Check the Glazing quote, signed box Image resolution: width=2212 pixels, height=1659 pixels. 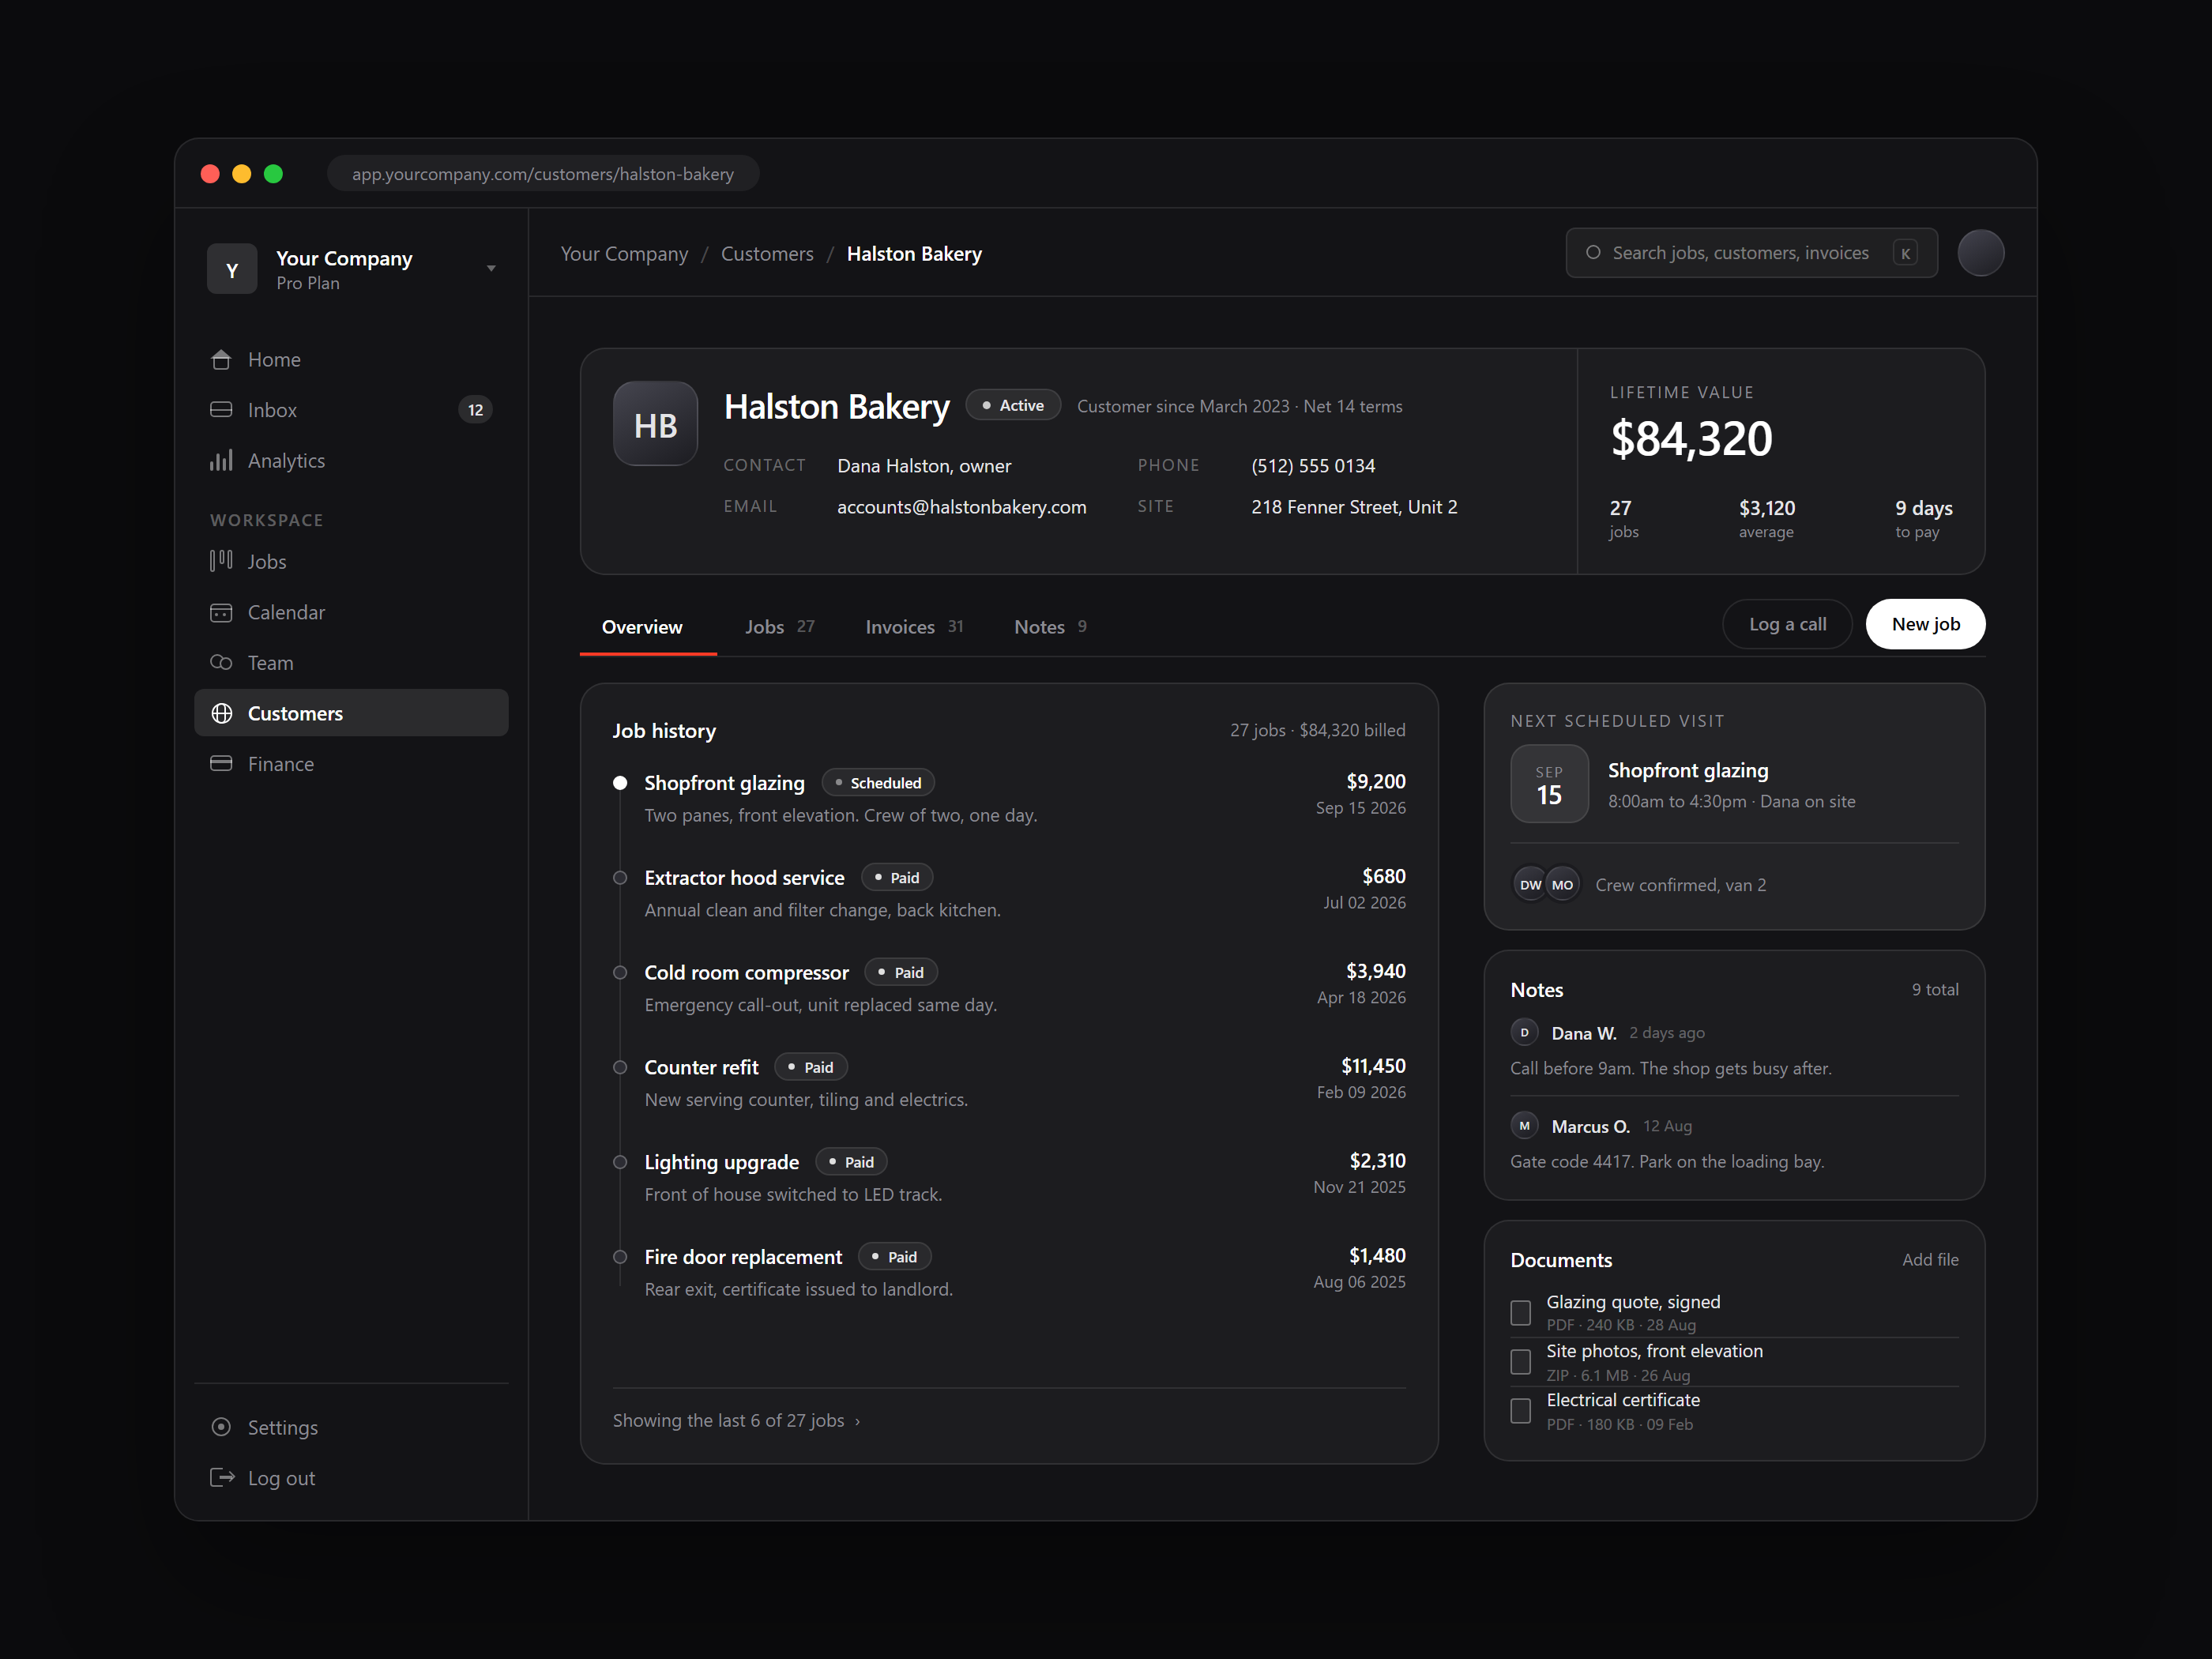coord(1520,1313)
